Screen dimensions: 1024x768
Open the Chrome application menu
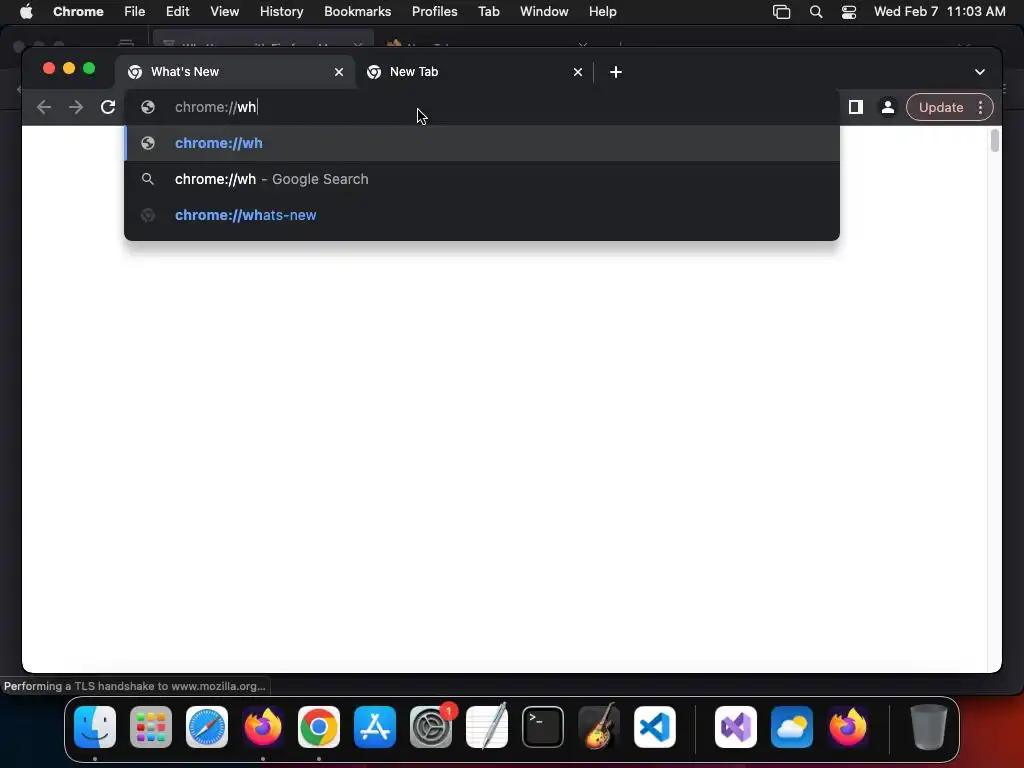click(x=78, y=12)
